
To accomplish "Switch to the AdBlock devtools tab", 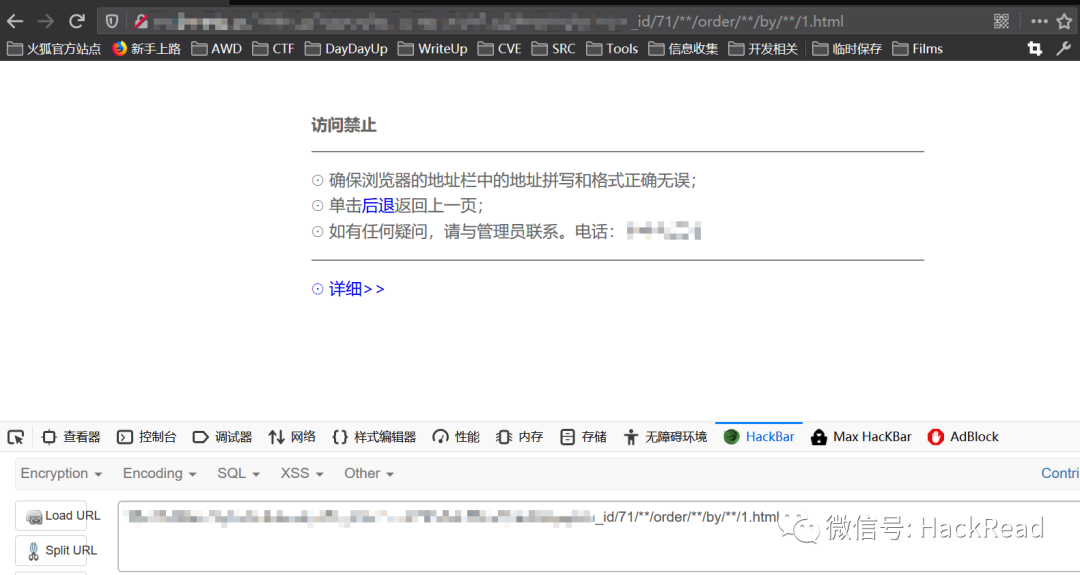I will pyautogui.click(x=963, y=437).
